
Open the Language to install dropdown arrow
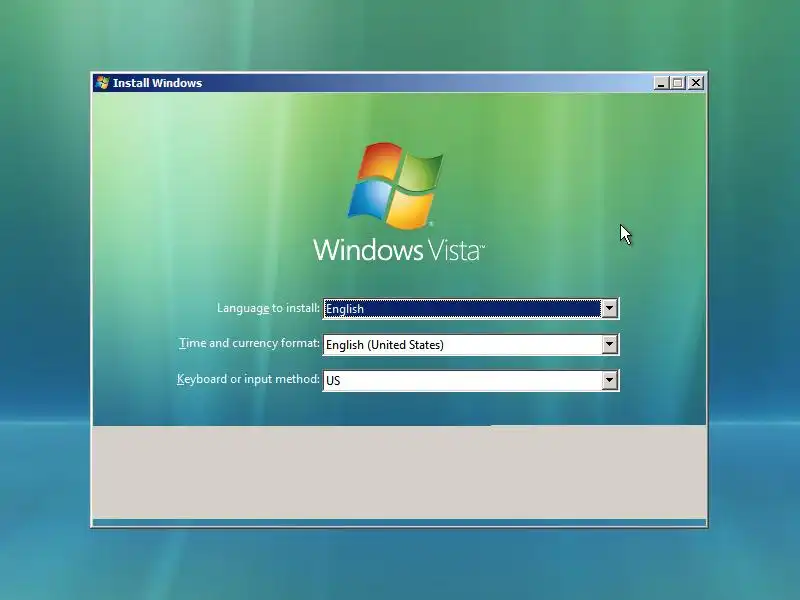click(609, 309)
